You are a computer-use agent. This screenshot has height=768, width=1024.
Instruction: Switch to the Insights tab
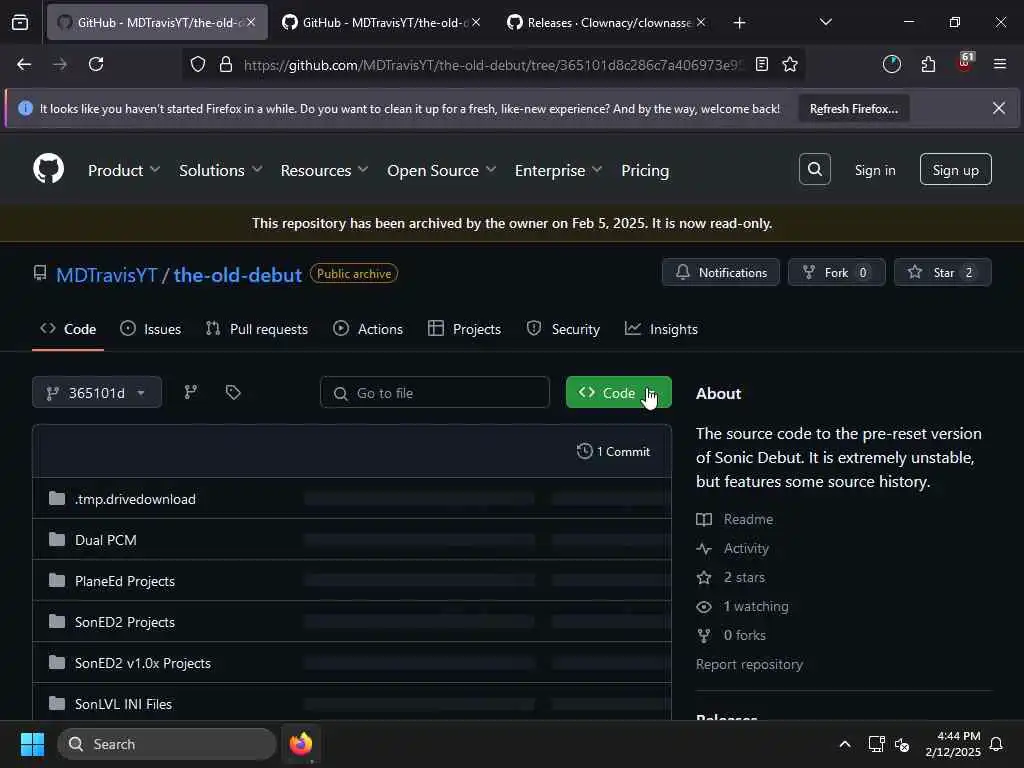(662, 329)
